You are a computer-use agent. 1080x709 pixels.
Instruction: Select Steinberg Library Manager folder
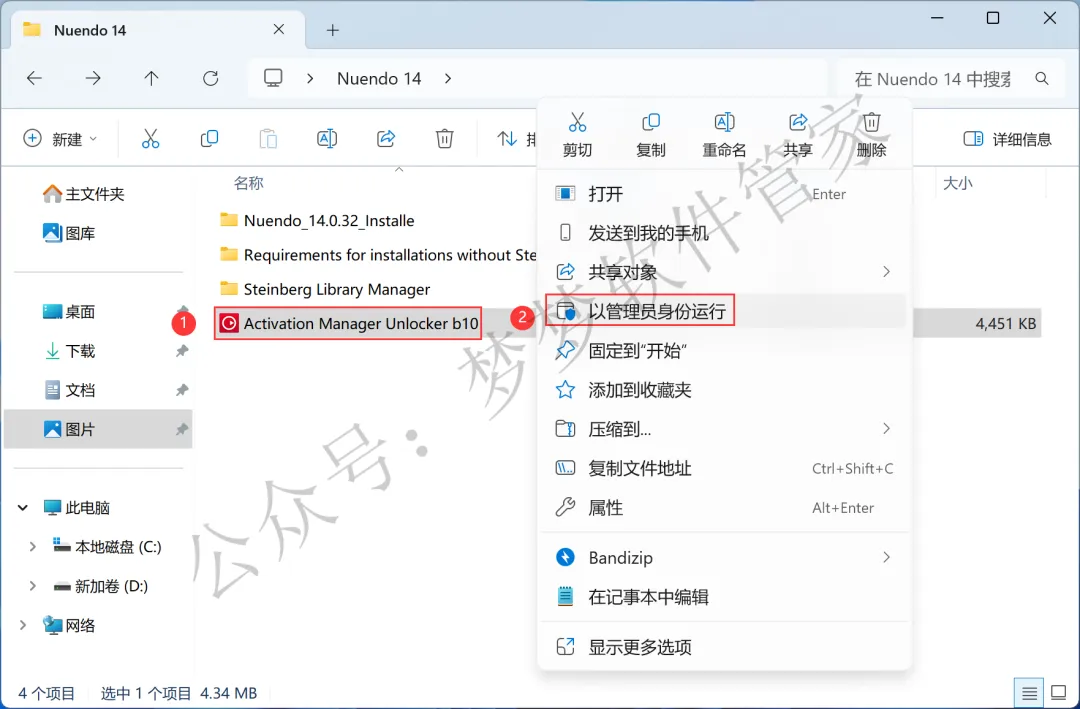point(325,289)
